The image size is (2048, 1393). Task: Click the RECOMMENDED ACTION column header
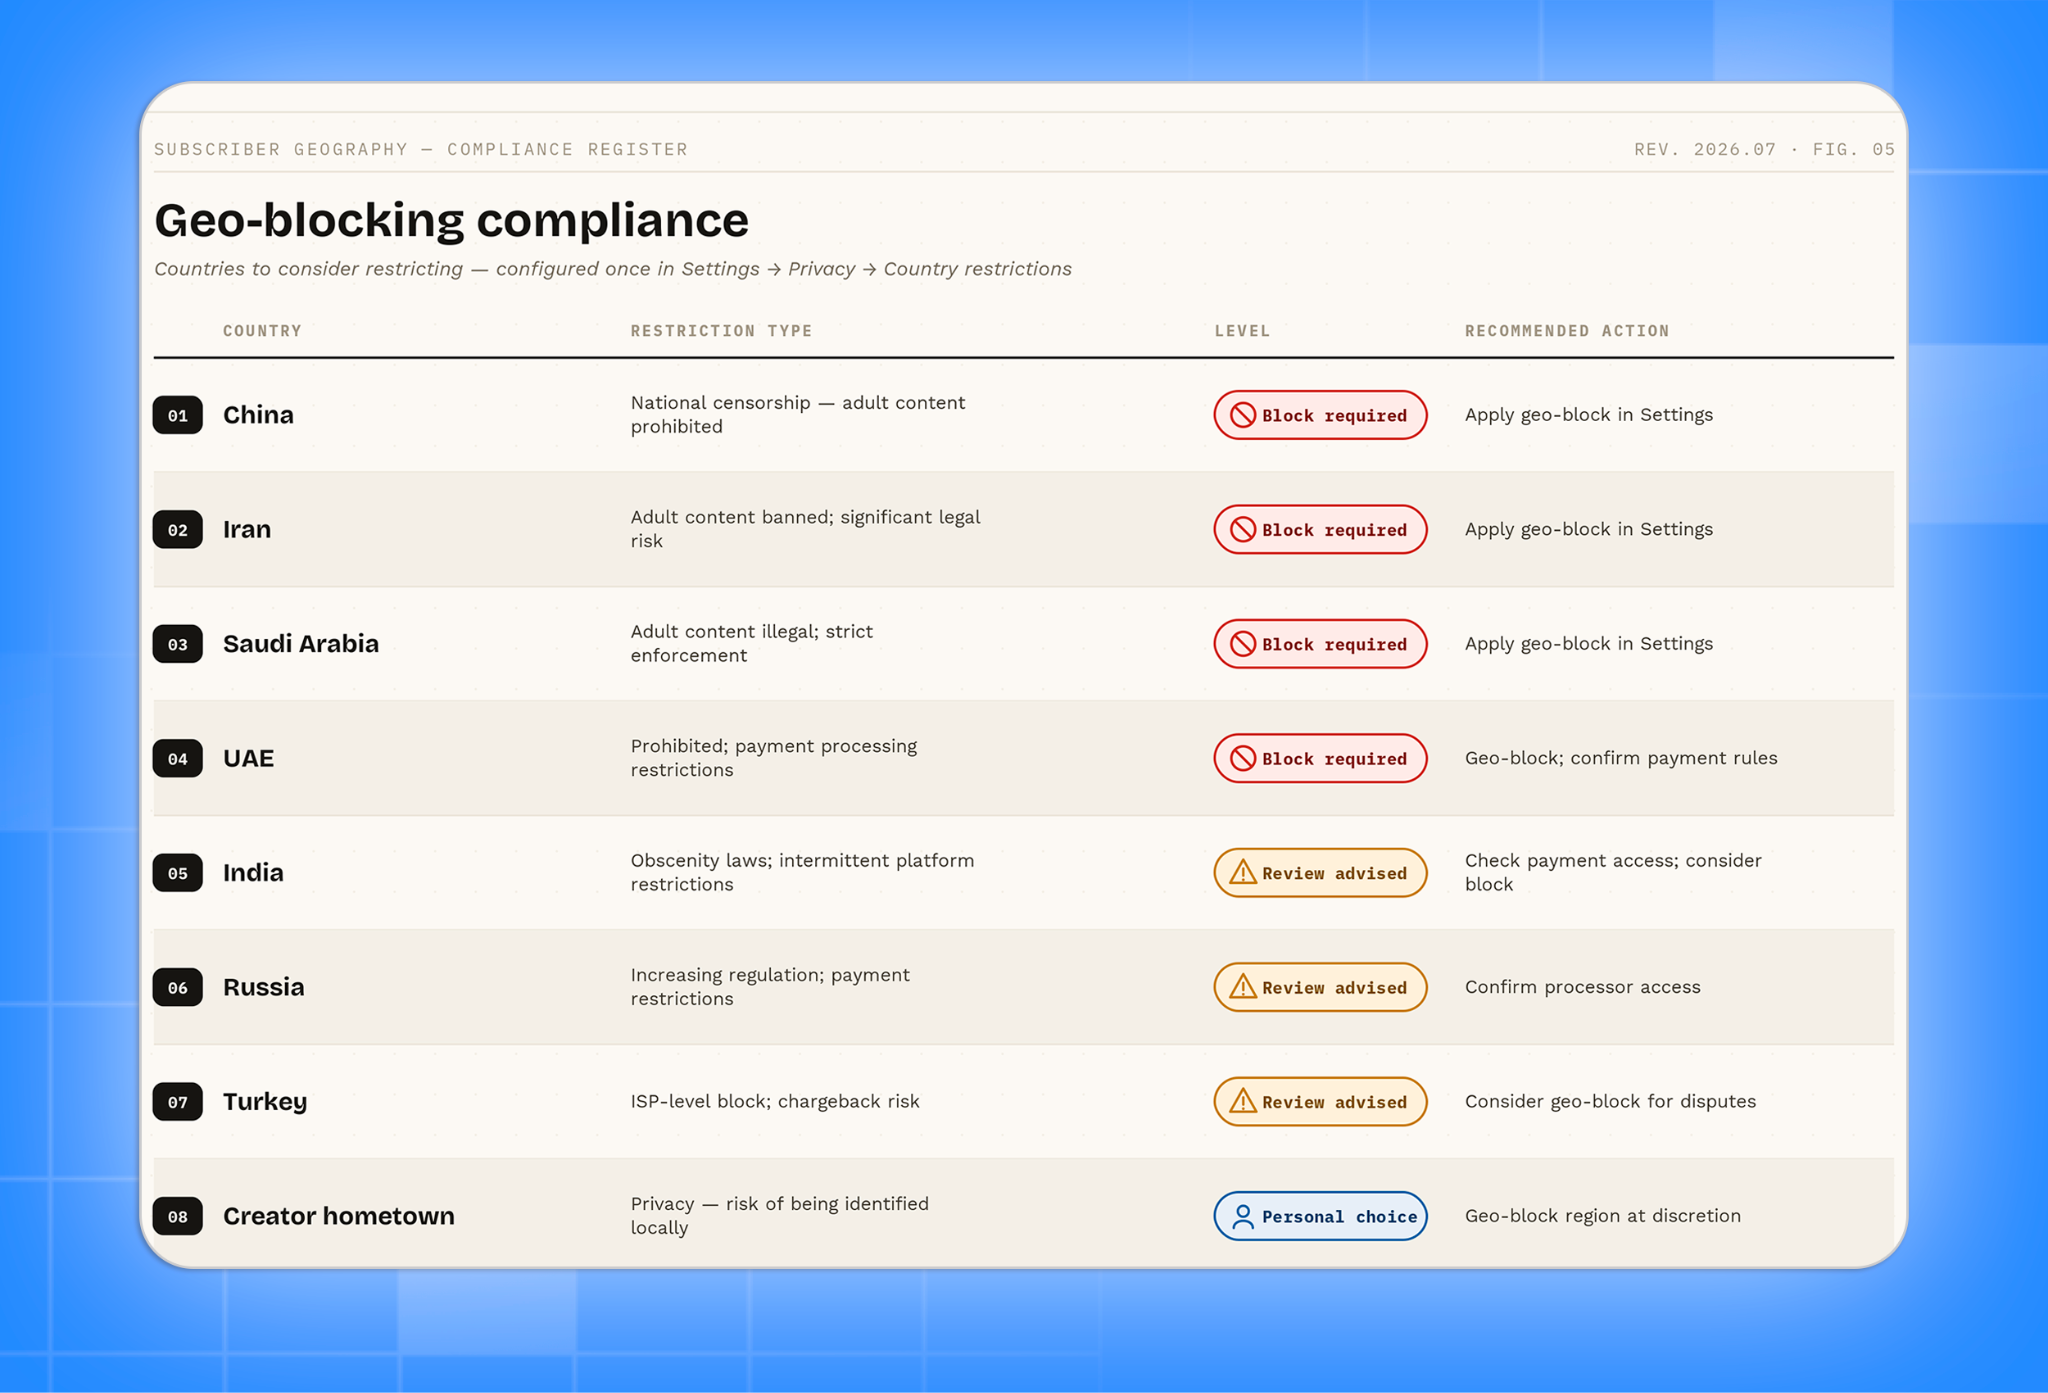click(x=1567, y=331)
